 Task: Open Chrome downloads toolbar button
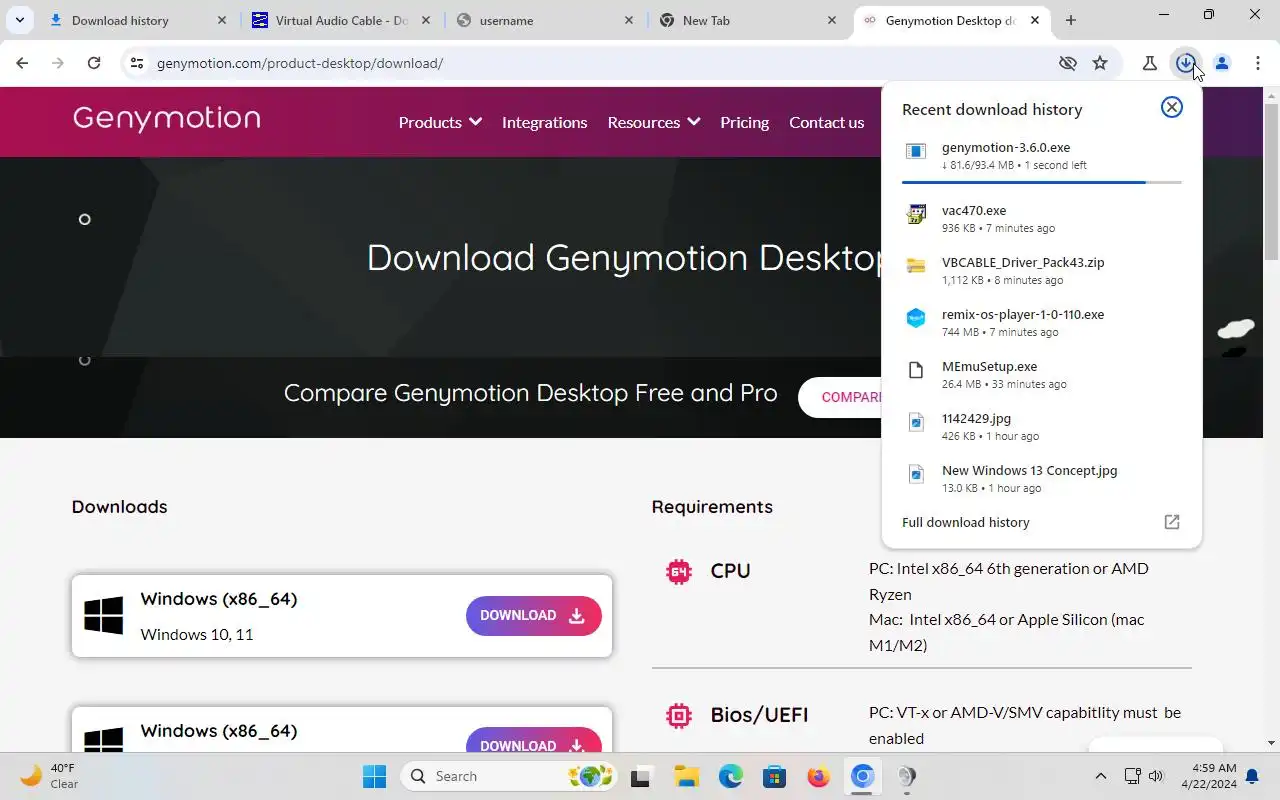pos(1185,63)
